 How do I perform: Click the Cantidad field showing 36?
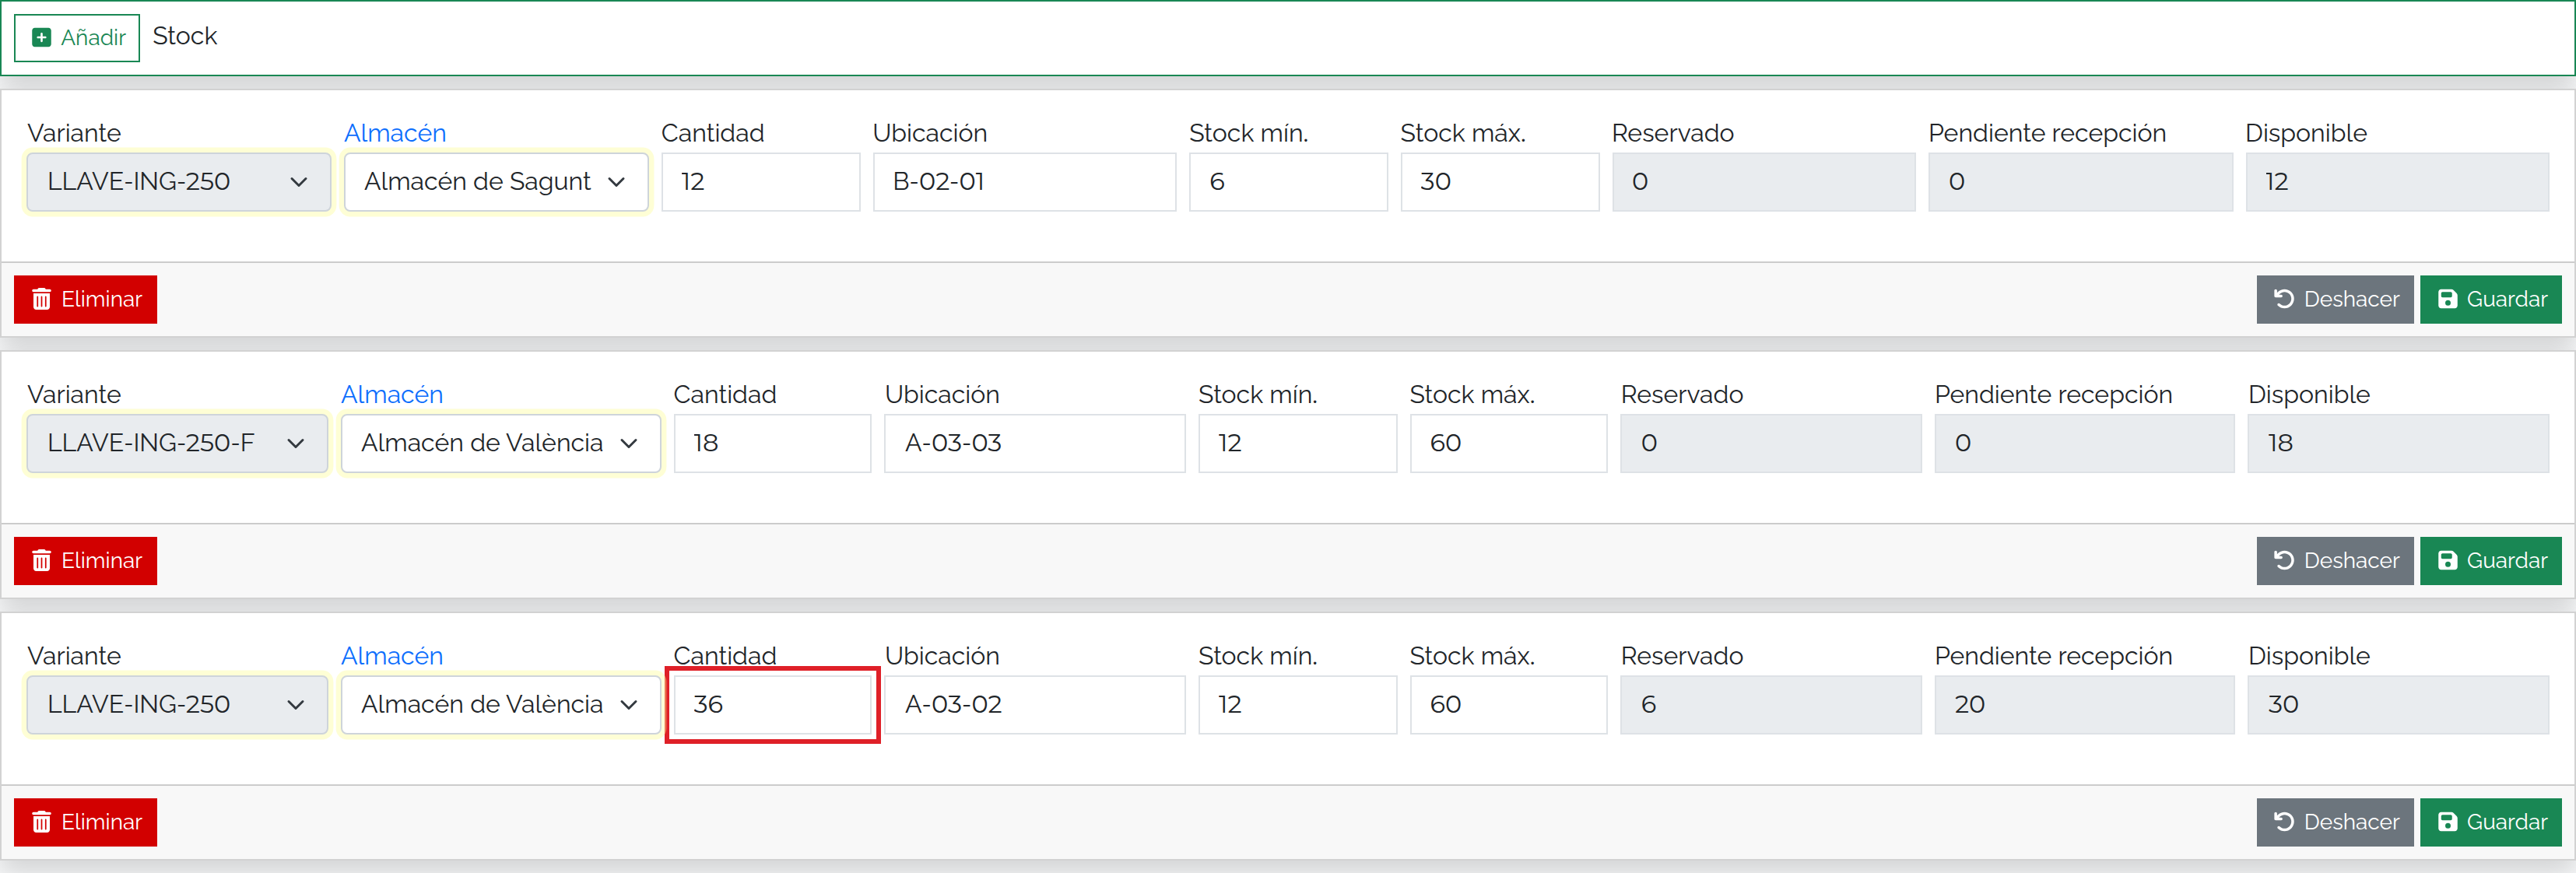pos(772,705)
